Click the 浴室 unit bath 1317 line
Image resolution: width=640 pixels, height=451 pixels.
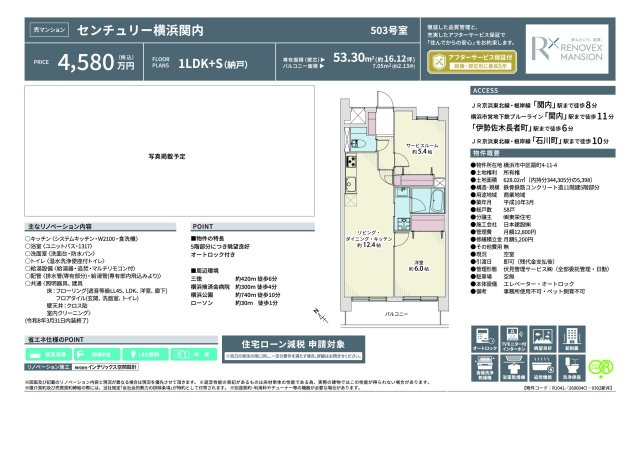[x=59, y=246]
